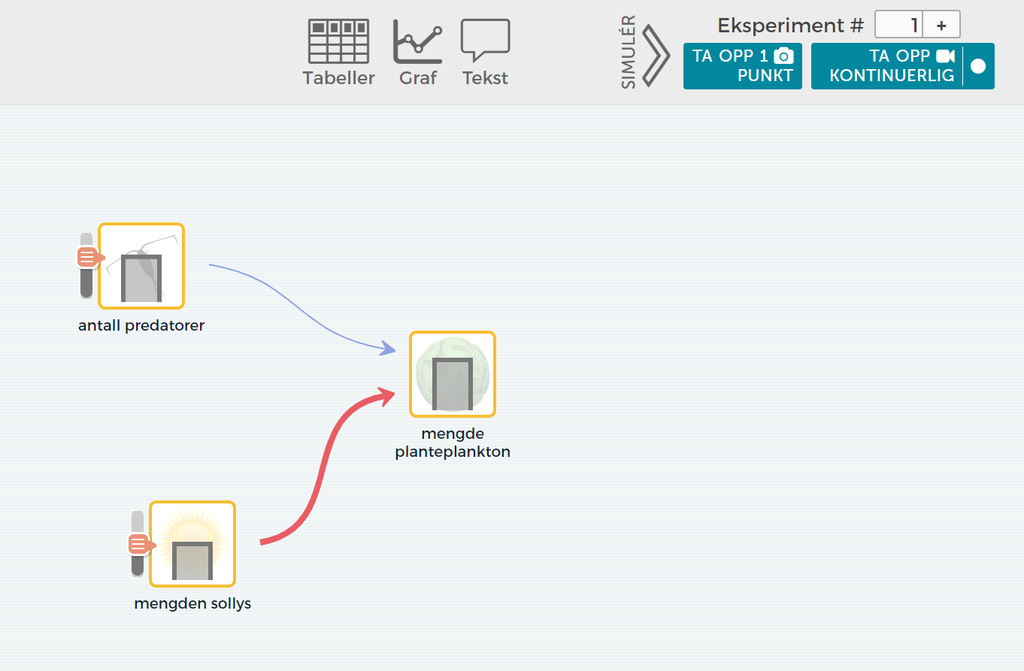Image resolution: width=1024 pixels, height=671 pixels.
Task: Click the 'mengden sollys' label
Action: [192, 603]
